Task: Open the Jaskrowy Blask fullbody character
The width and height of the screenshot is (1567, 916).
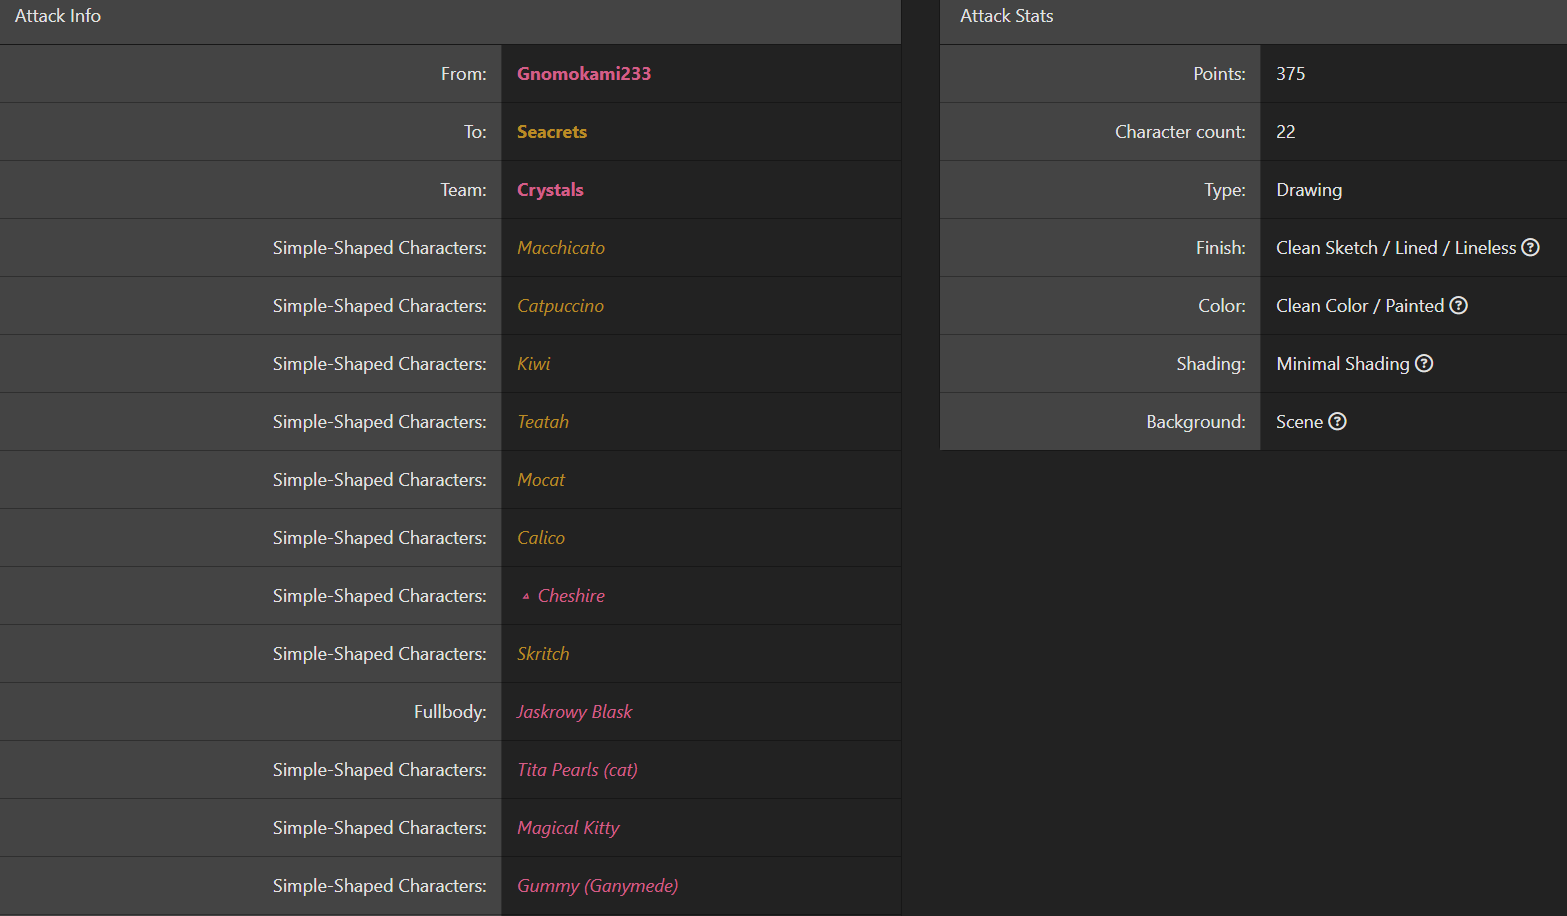Action: coord(574,712)
